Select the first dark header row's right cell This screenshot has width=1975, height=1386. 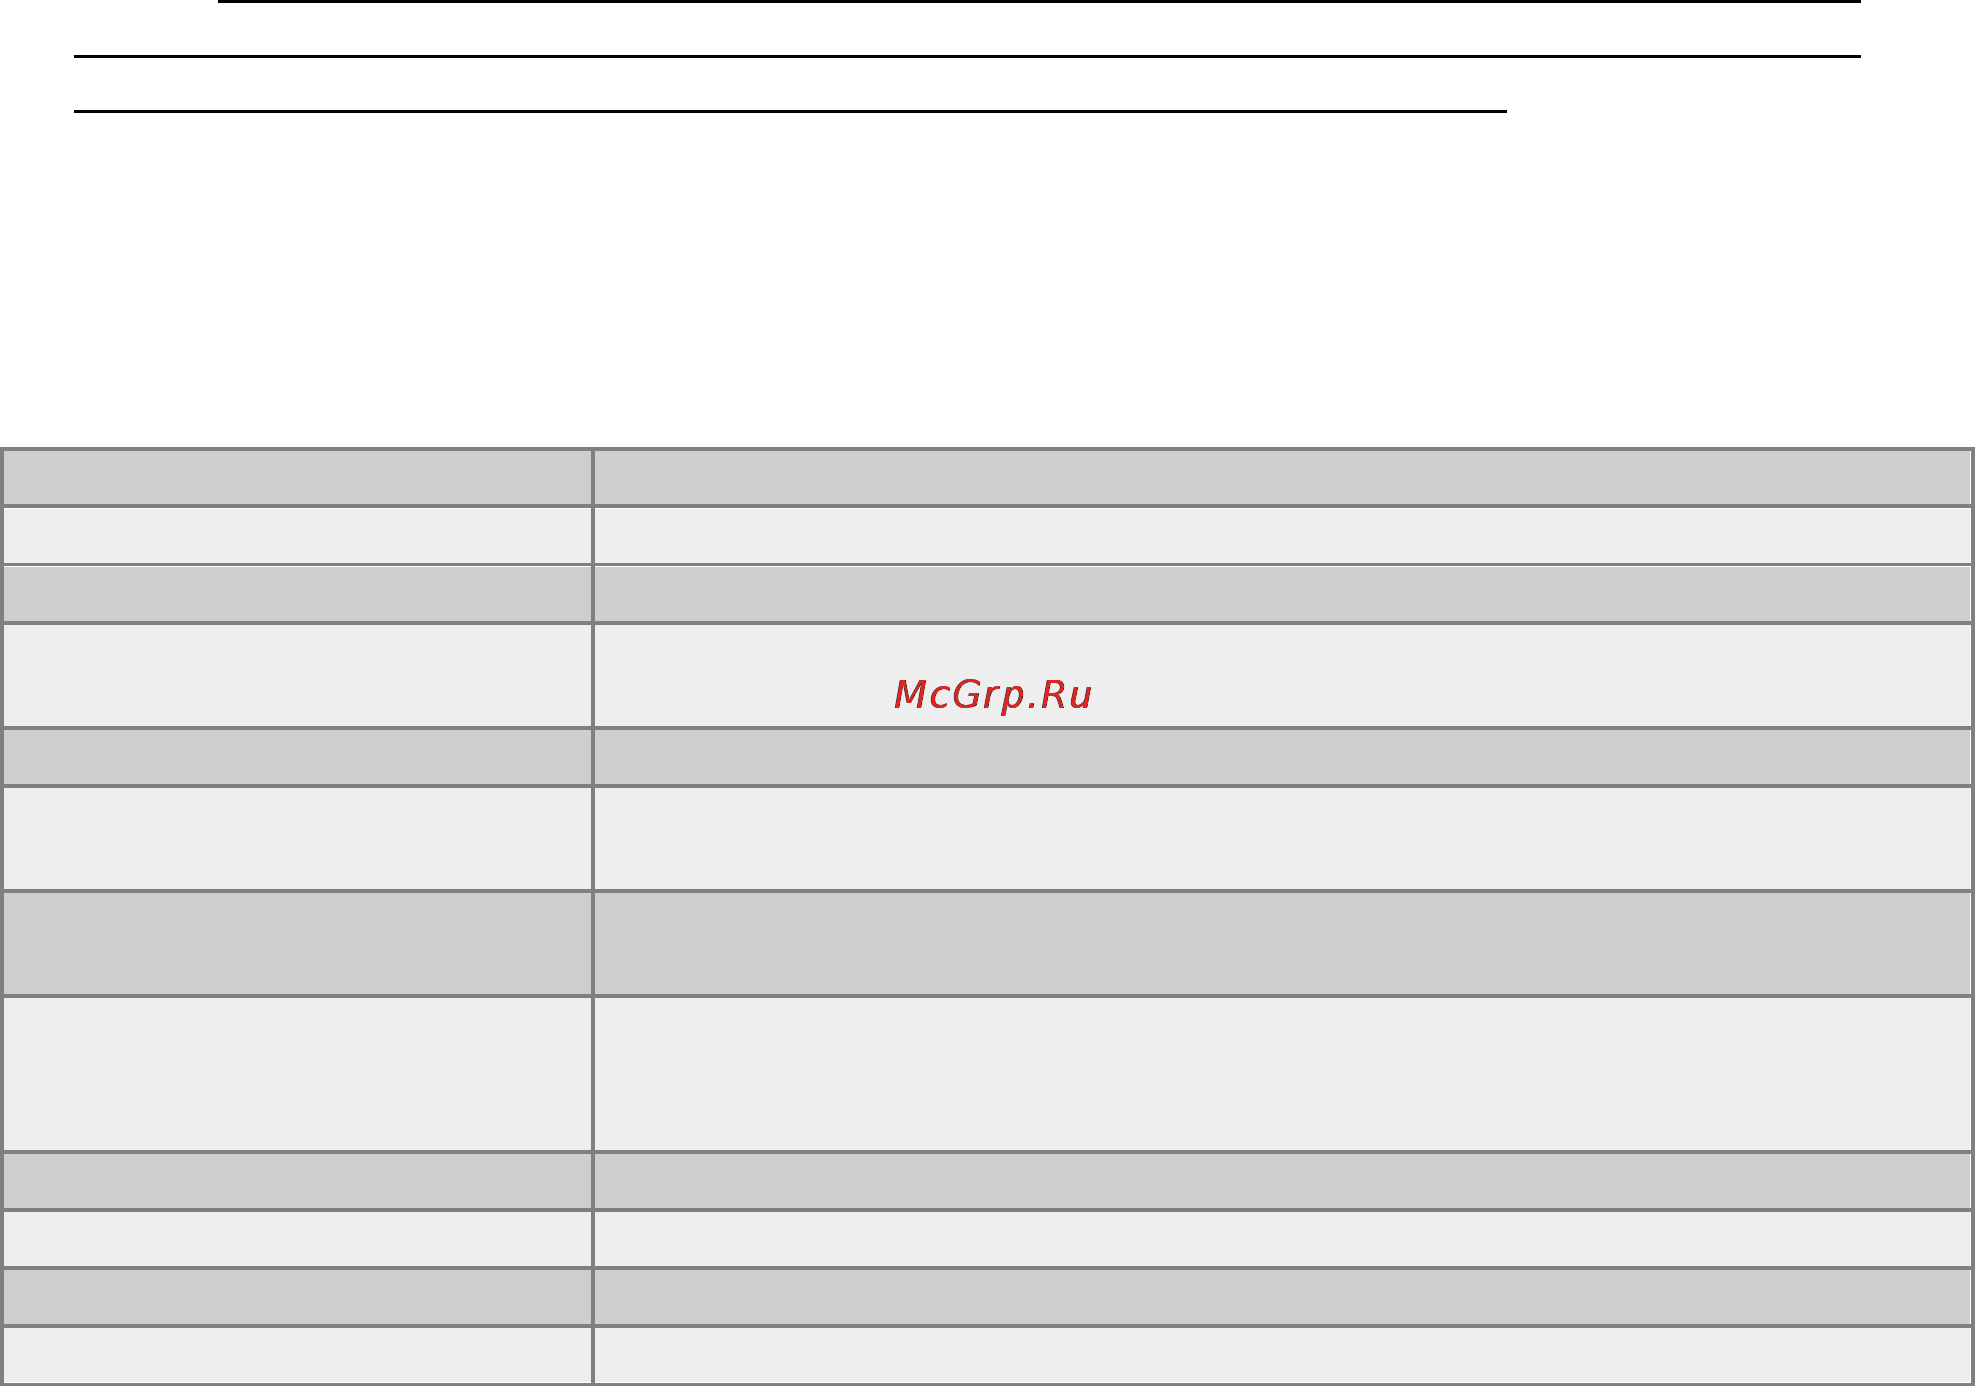pos(1283,478)
